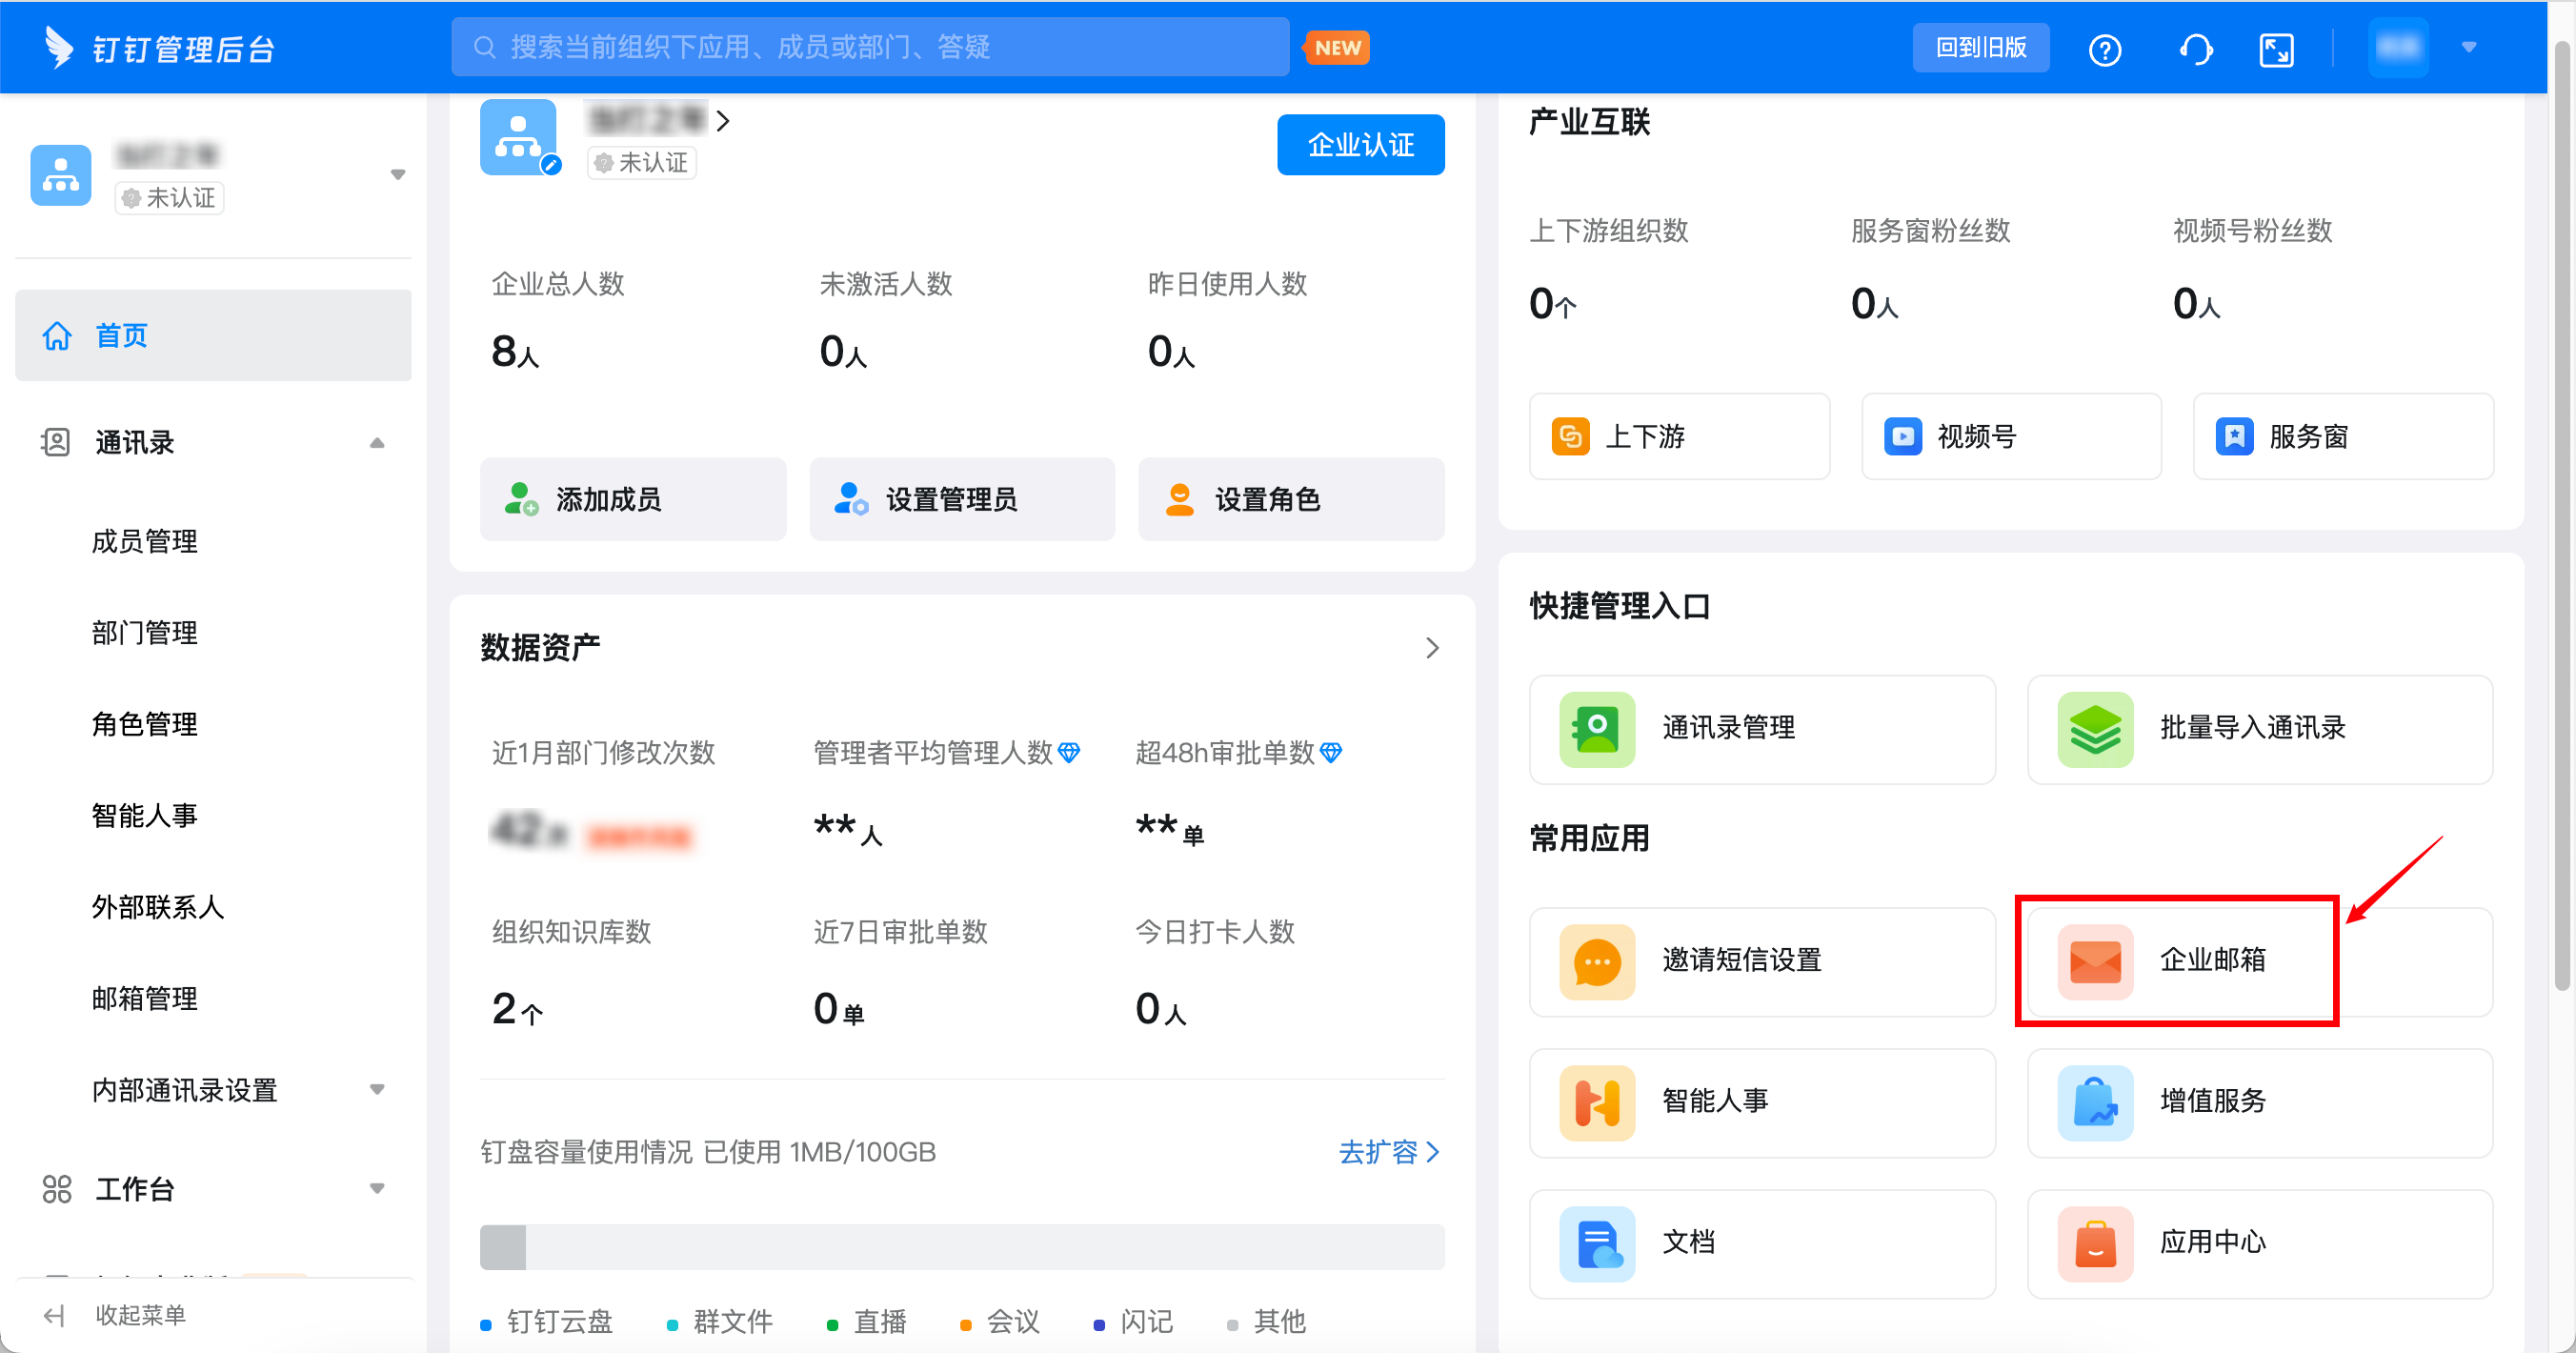Click the 通讯录 contacts icon in sidebar
The image size is (2576, 1353).
point(56,442)
